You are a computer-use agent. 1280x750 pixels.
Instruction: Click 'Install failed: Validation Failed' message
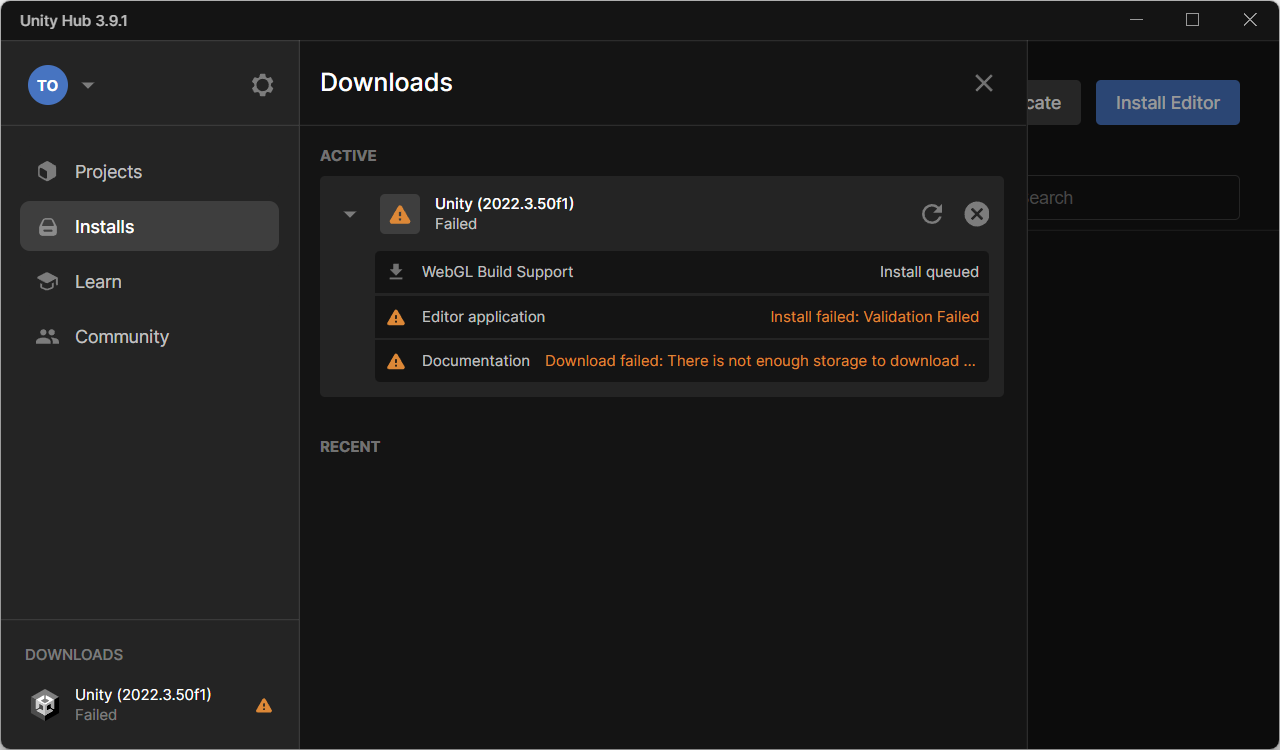874,317
